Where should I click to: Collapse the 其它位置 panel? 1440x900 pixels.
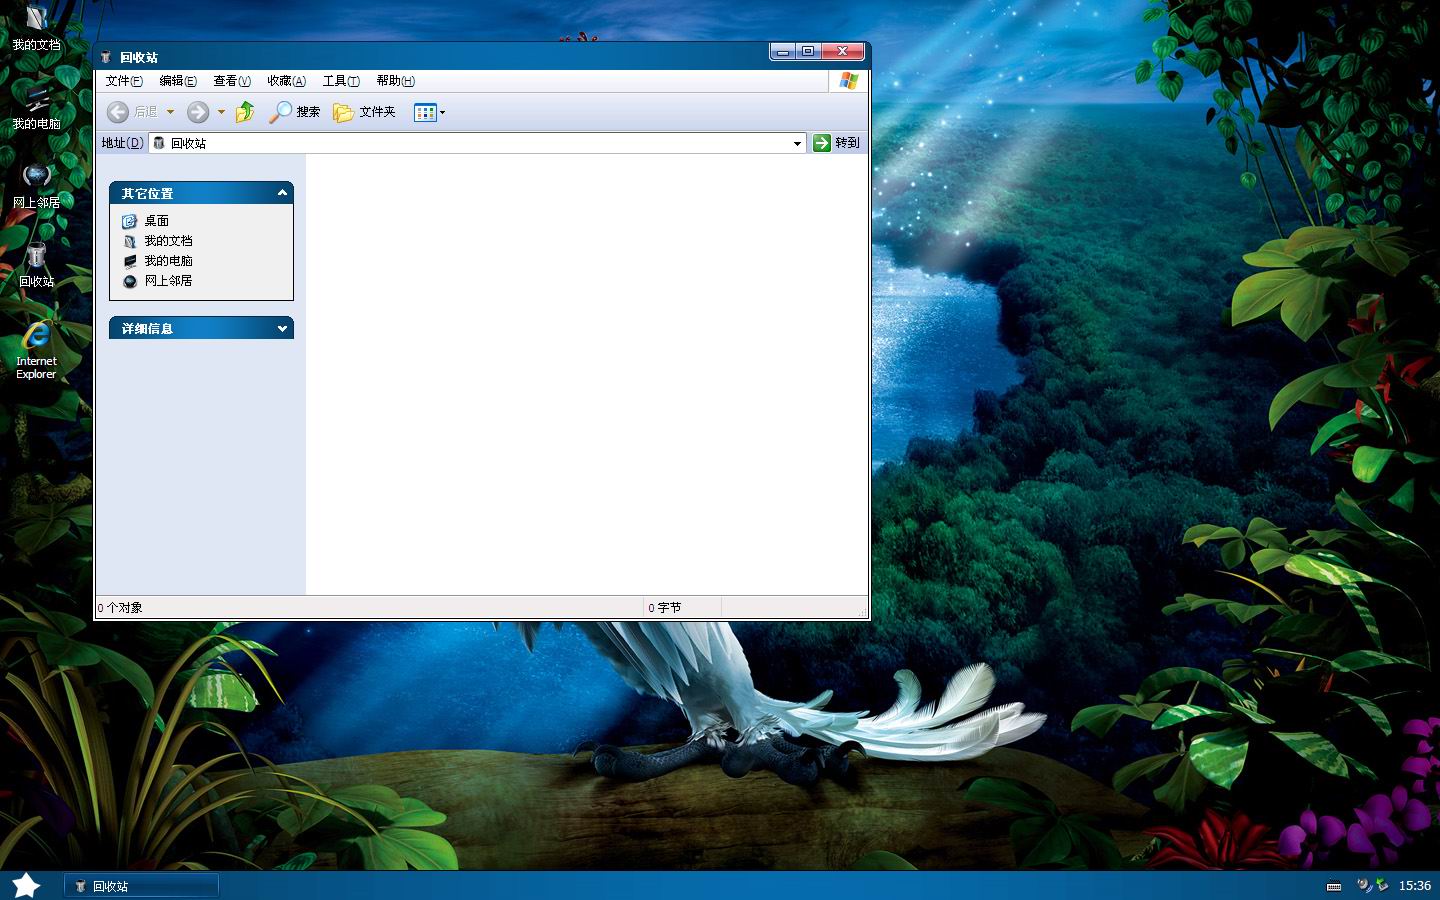click(x=282, y=193)
